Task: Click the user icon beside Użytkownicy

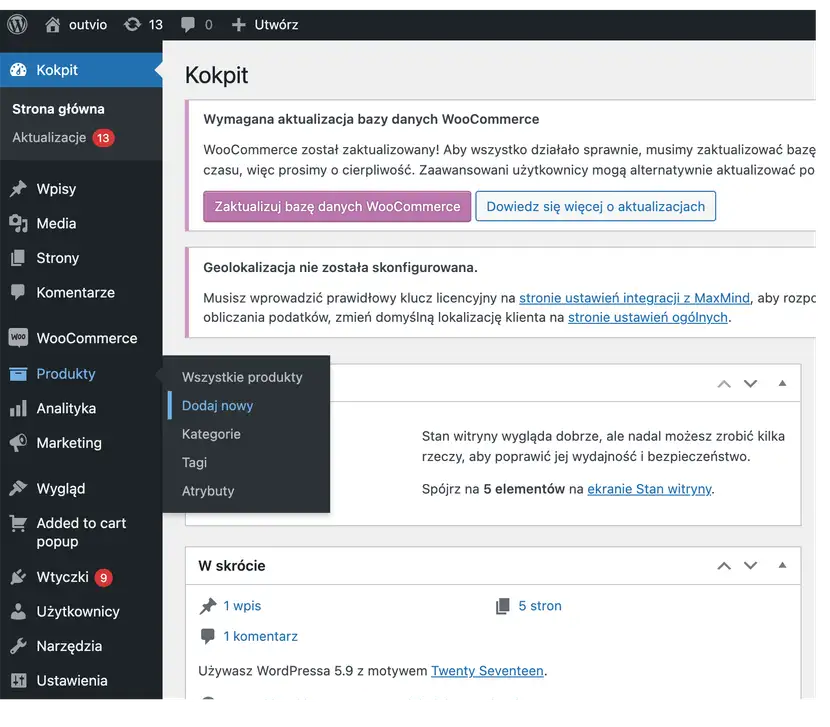Action: pos(18,611)
